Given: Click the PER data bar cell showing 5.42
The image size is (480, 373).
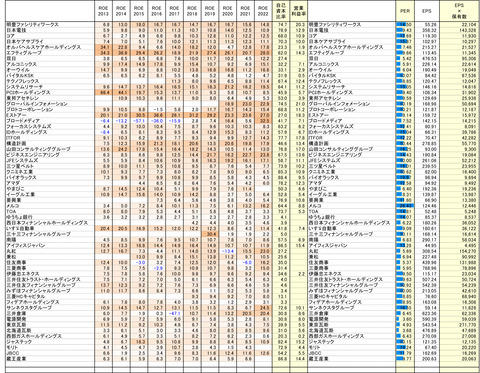Looking at the screenshot, I should (405, 58).
